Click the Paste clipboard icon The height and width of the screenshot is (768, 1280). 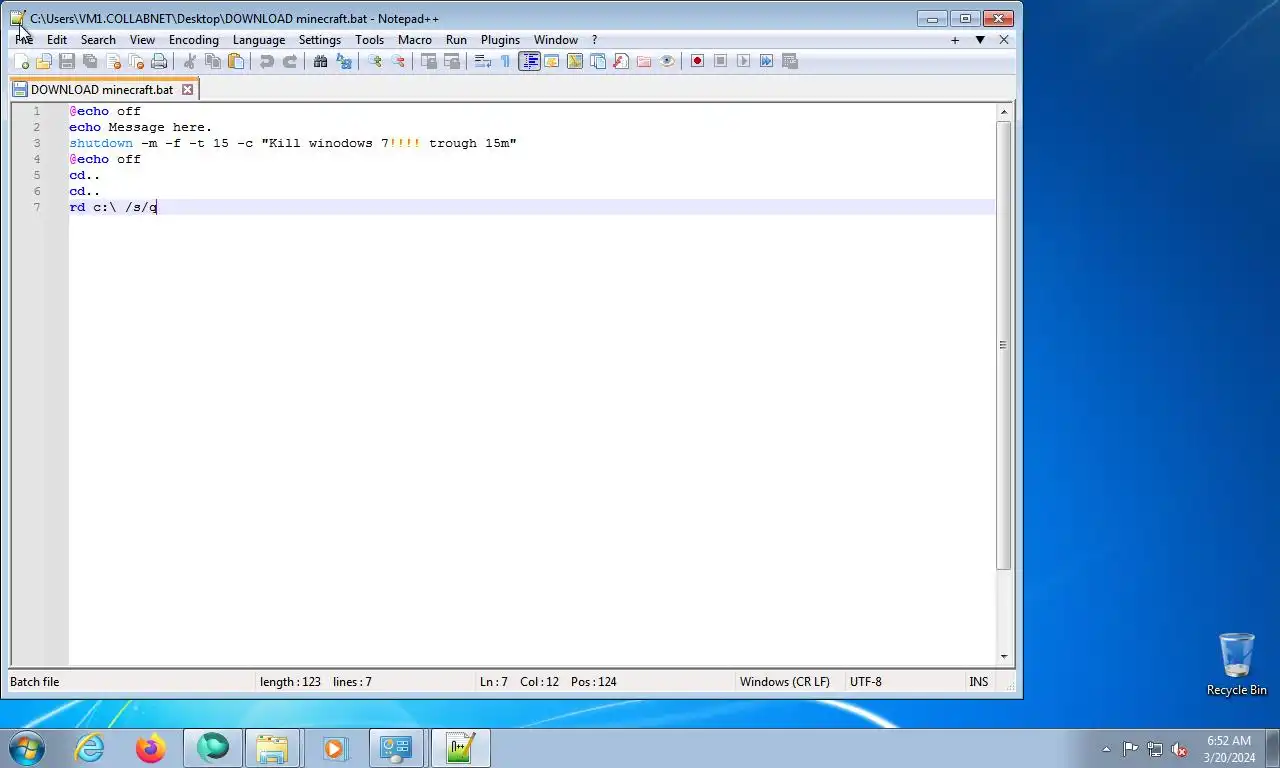236,61
